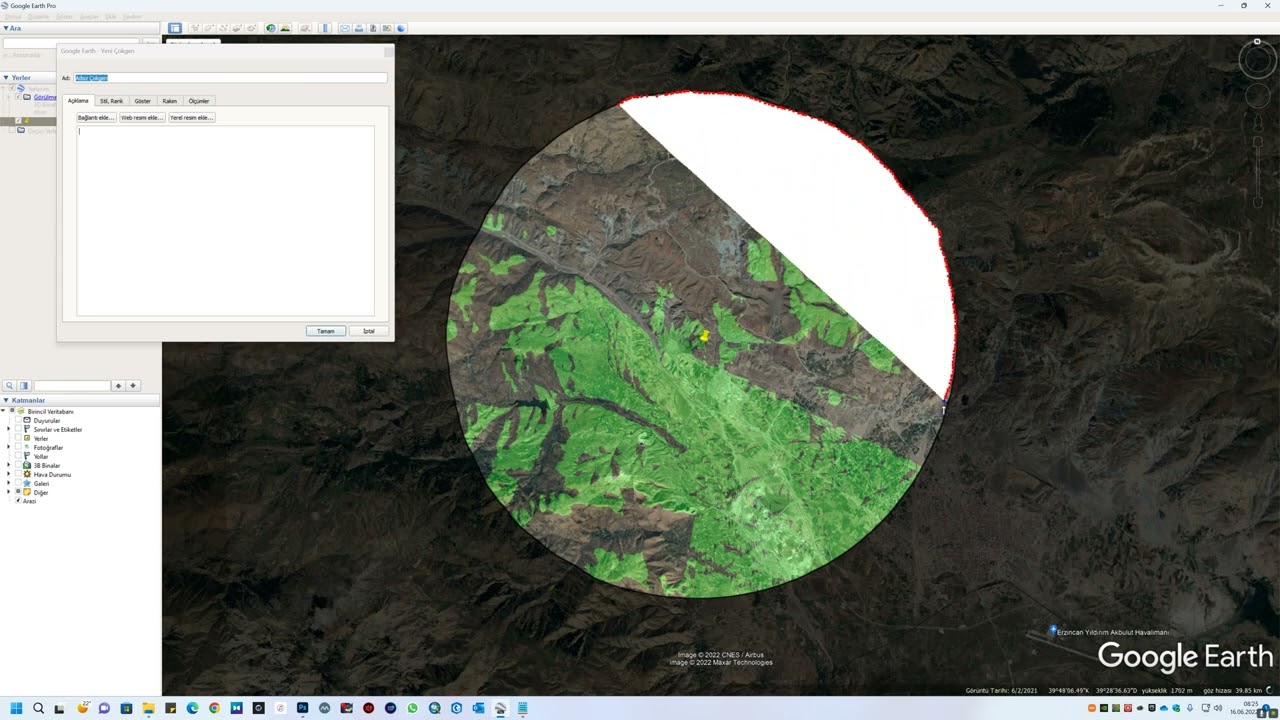
Task: Click the Web resmi ekle button
Action: pos(141,118)
